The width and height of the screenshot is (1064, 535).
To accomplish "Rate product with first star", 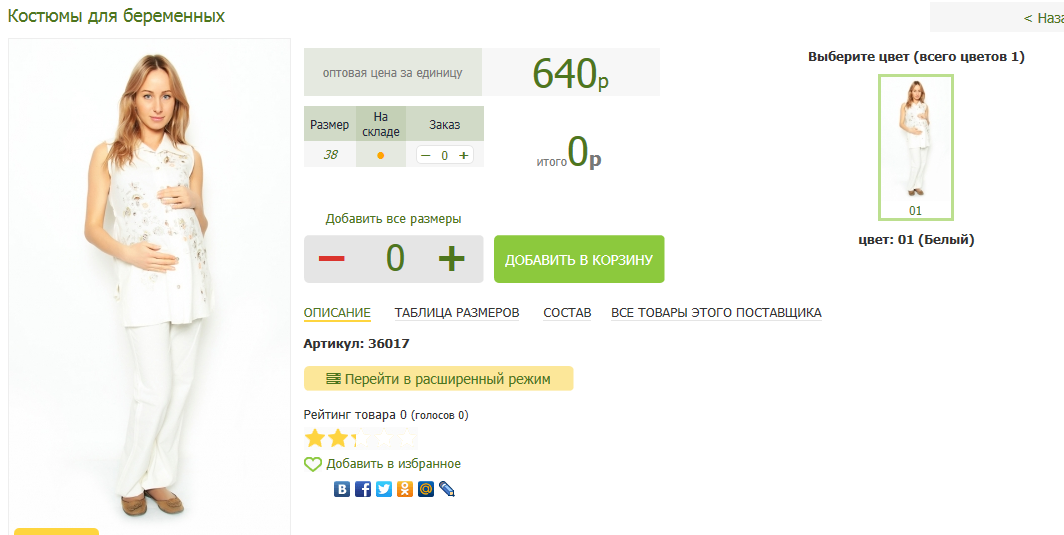I will click(315, 438).
